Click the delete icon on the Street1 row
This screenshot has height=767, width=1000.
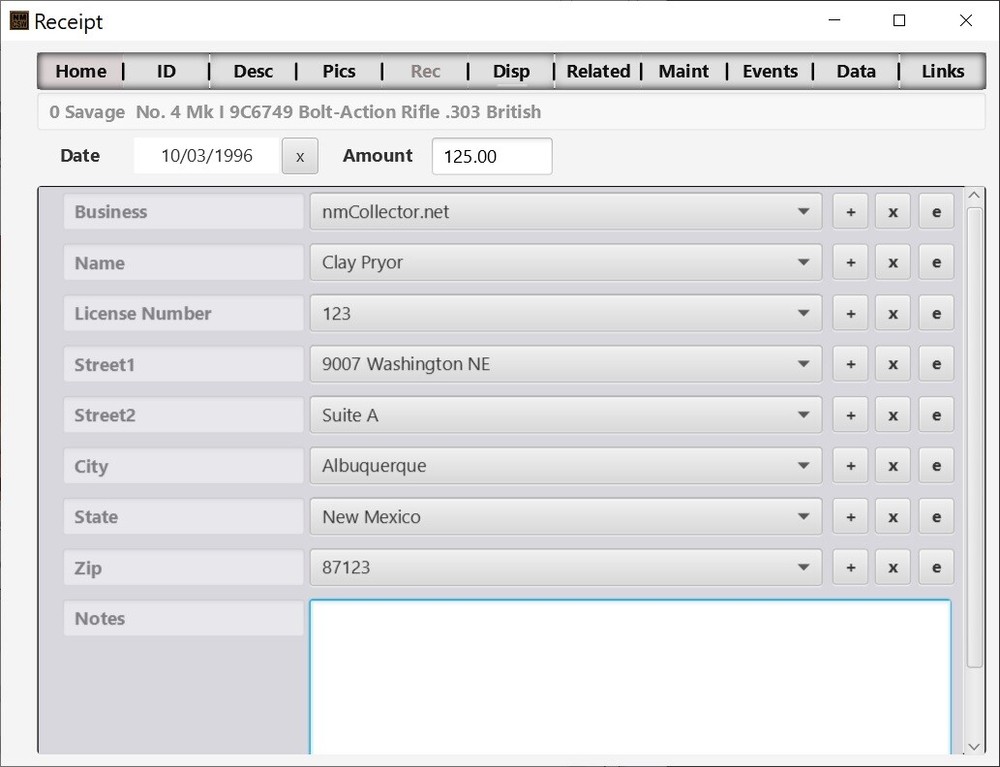(892, 364)
